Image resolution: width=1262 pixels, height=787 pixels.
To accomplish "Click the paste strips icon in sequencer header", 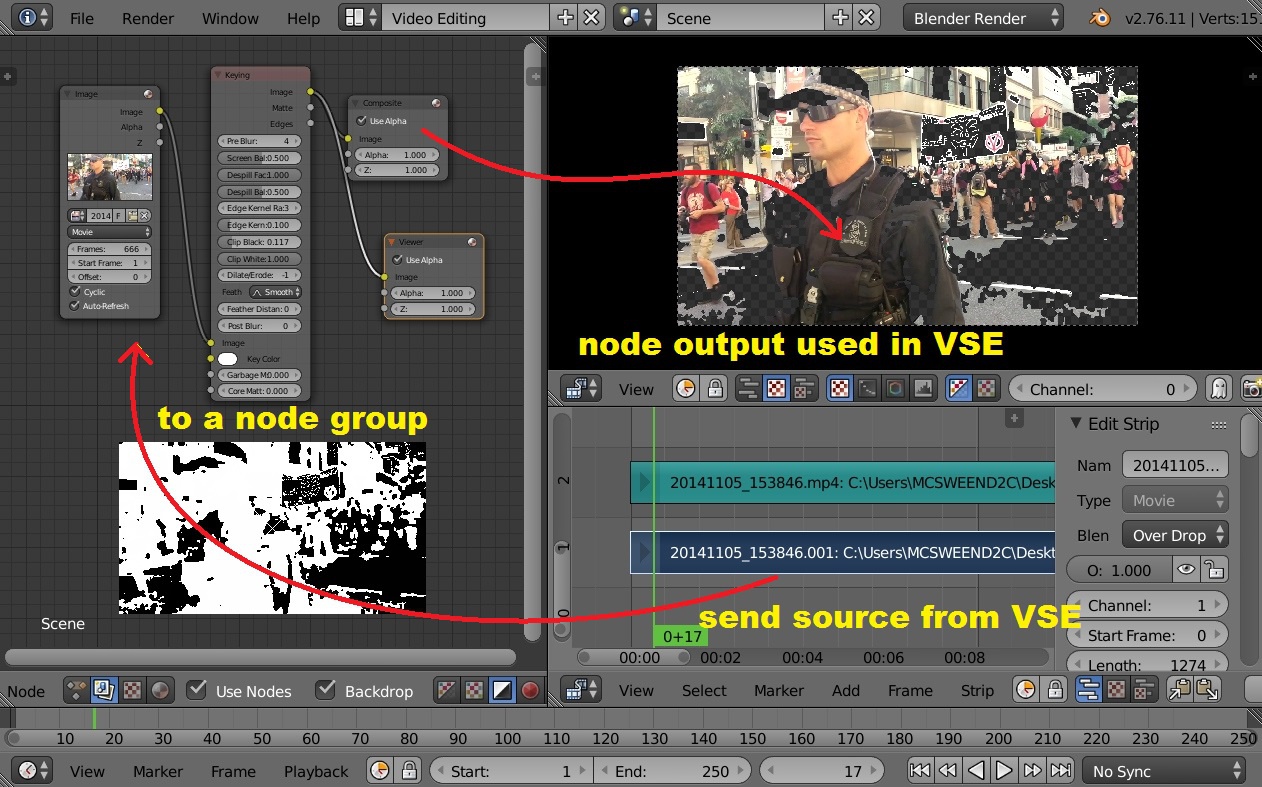I will [x=1207, y=690].
